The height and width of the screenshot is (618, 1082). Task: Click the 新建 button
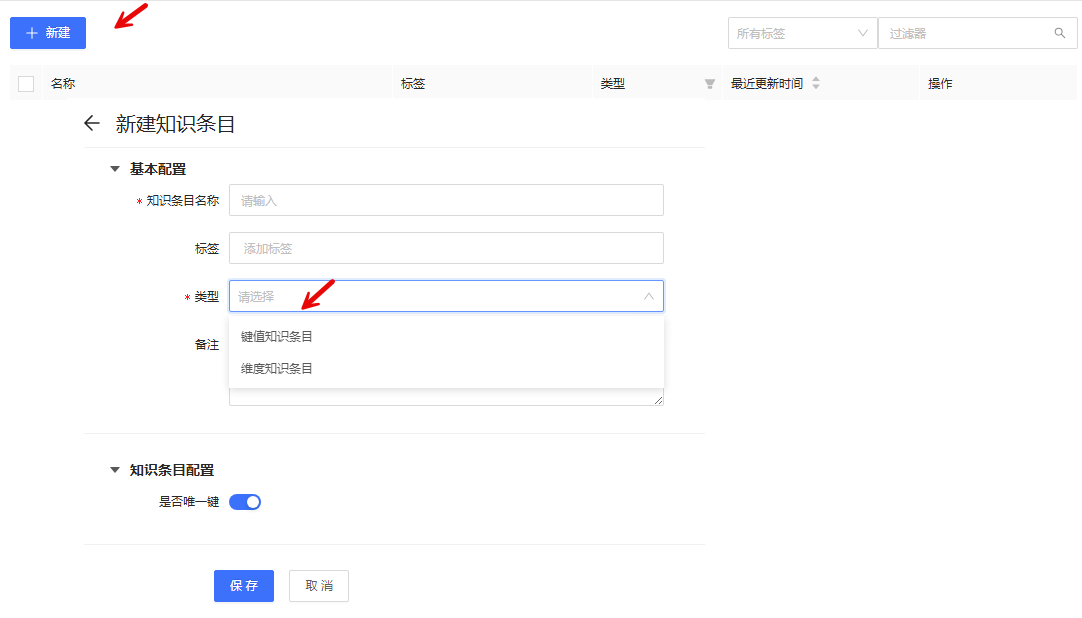tap(48, 33)
